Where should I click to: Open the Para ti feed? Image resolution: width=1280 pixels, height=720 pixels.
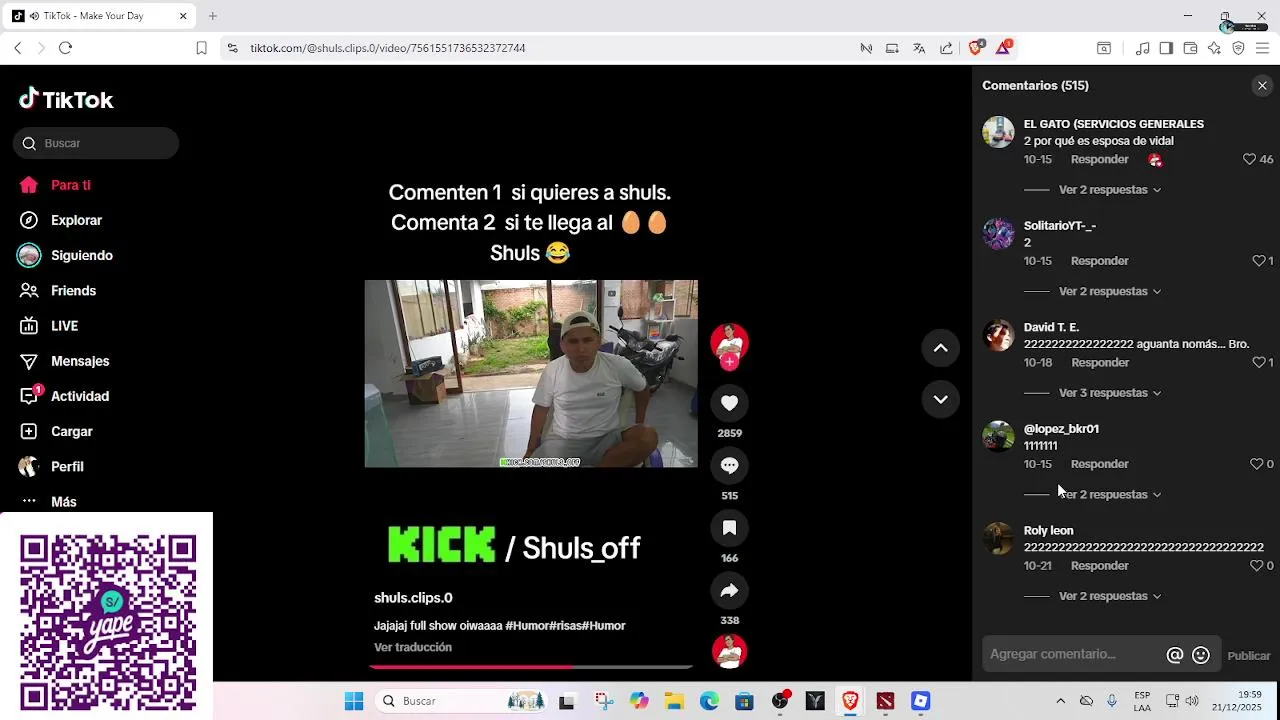pos(70,185)
